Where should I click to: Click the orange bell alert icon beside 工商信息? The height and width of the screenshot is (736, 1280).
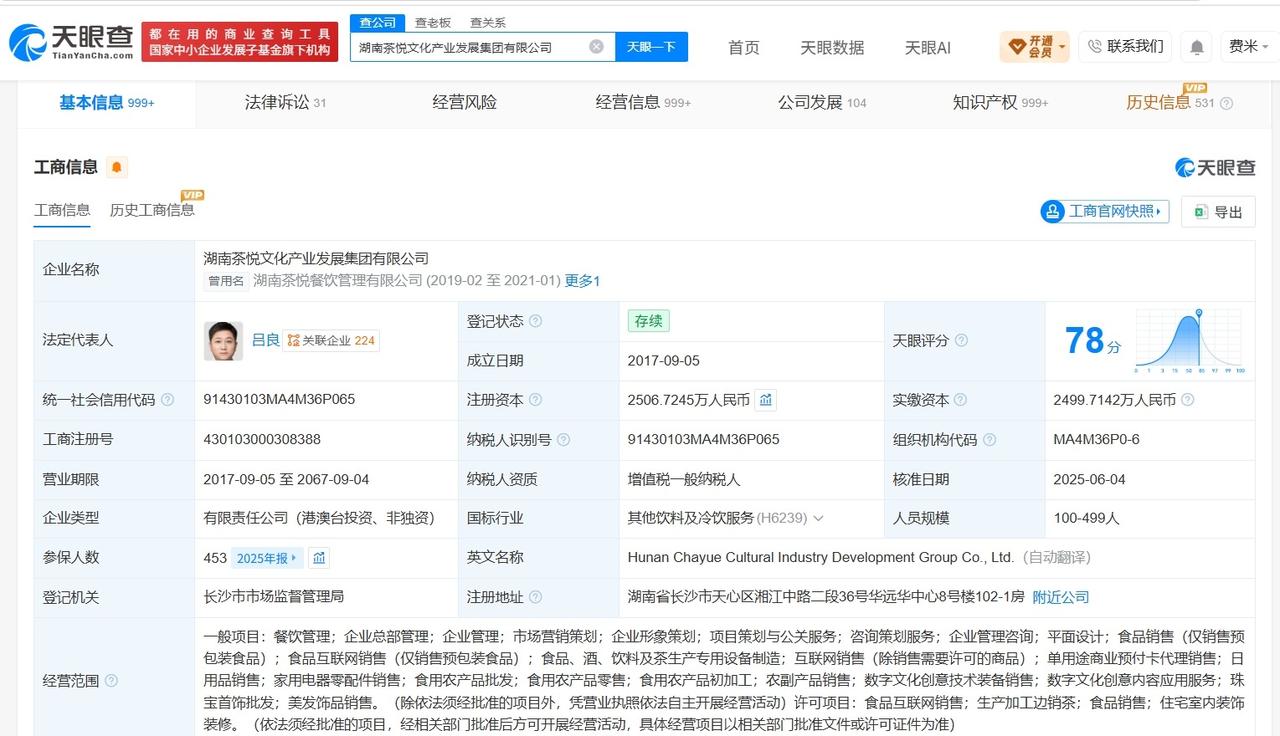pos(117,168)
